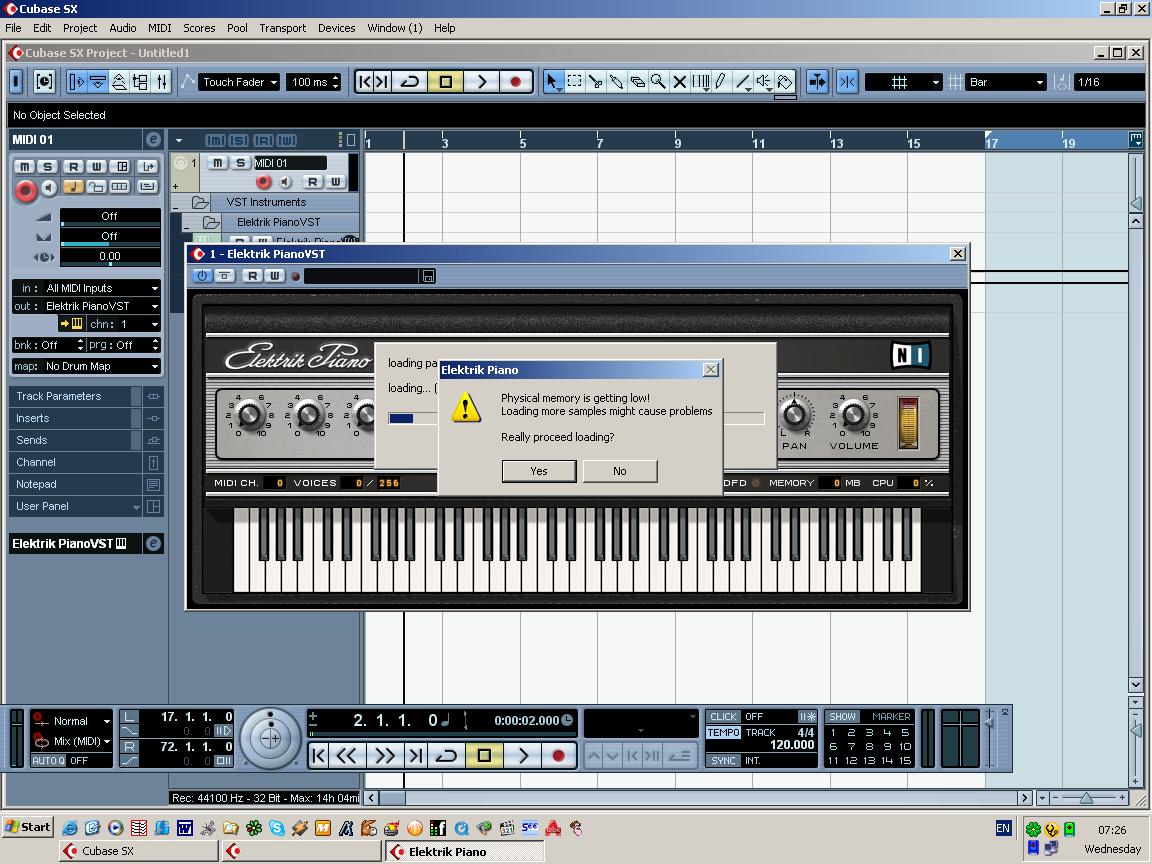Screen dimensions: 1152x864
Task: Click Fast Forward in the transport panel
Action: pyautogui.click(x=384, y=755)
